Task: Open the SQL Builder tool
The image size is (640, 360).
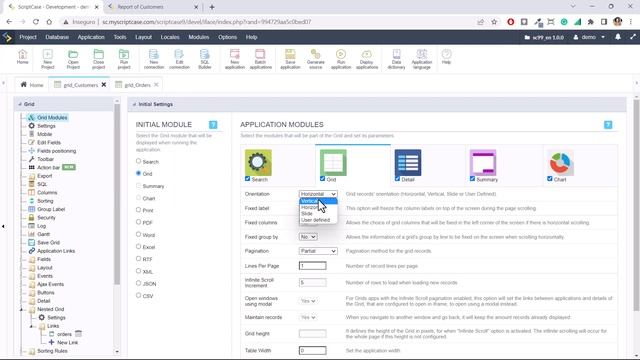Action: [x=204, y=59]
